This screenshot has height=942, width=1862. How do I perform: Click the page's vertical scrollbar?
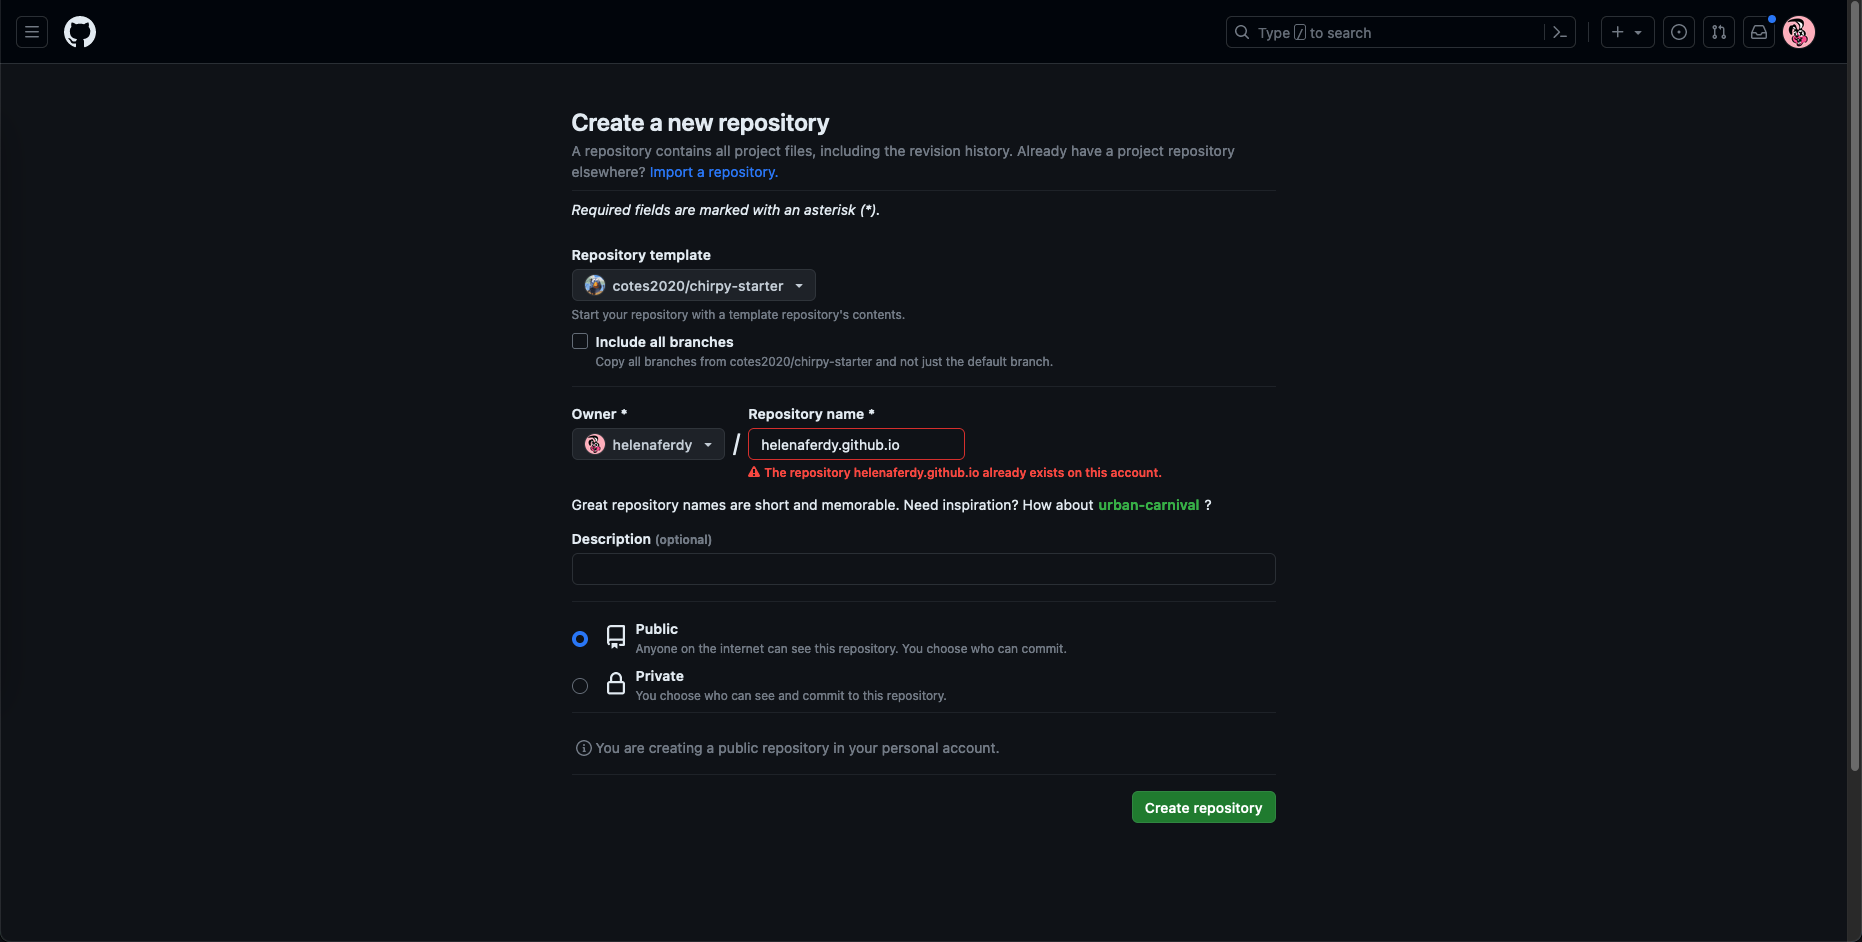[1854, 400]
